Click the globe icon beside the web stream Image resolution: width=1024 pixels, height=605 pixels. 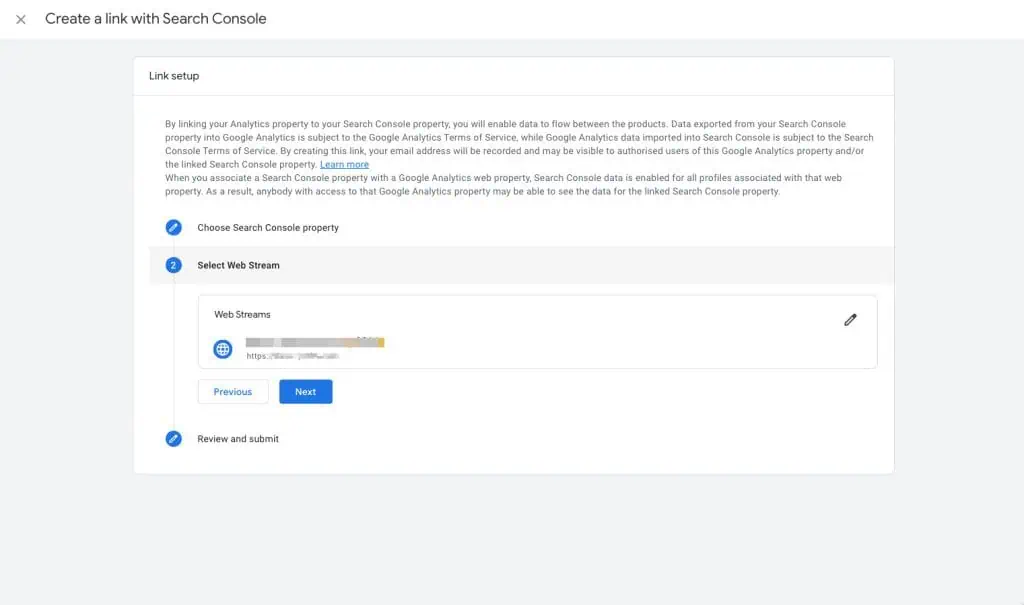click(222, 348)
